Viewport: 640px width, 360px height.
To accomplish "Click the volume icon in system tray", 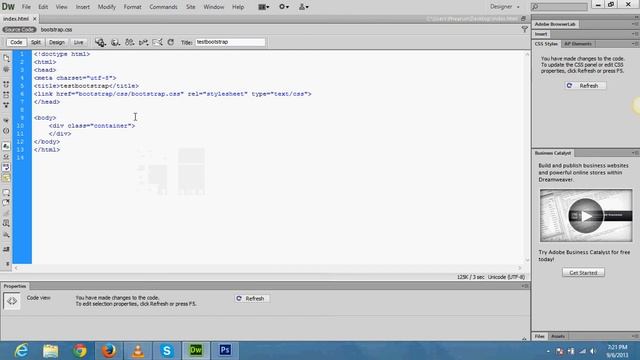I will click(x=593, y=351).
